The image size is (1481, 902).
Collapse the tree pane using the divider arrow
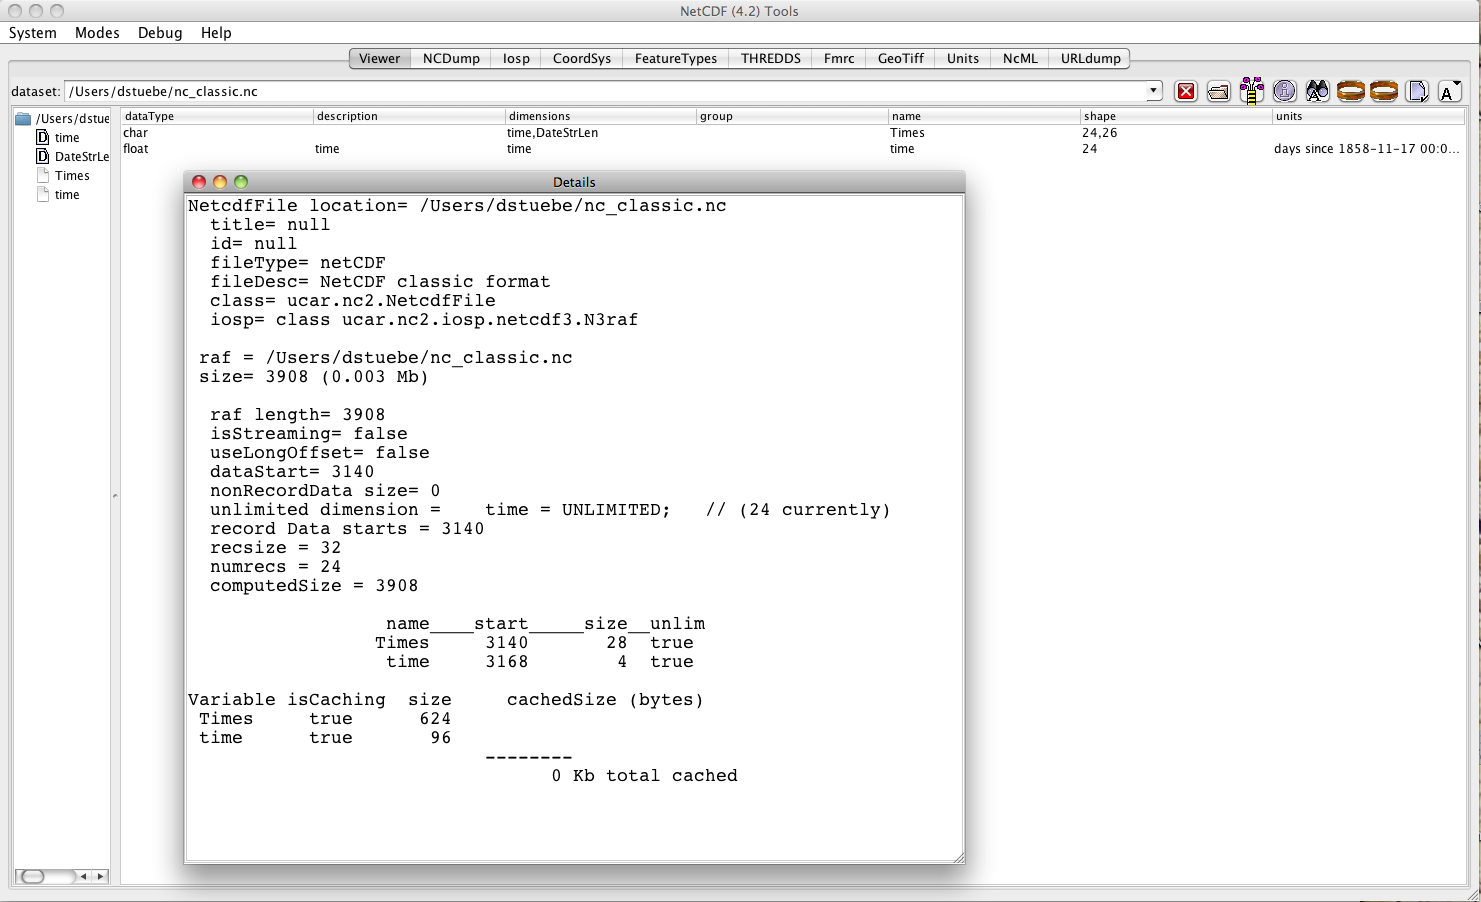click(x=115, y=496)
